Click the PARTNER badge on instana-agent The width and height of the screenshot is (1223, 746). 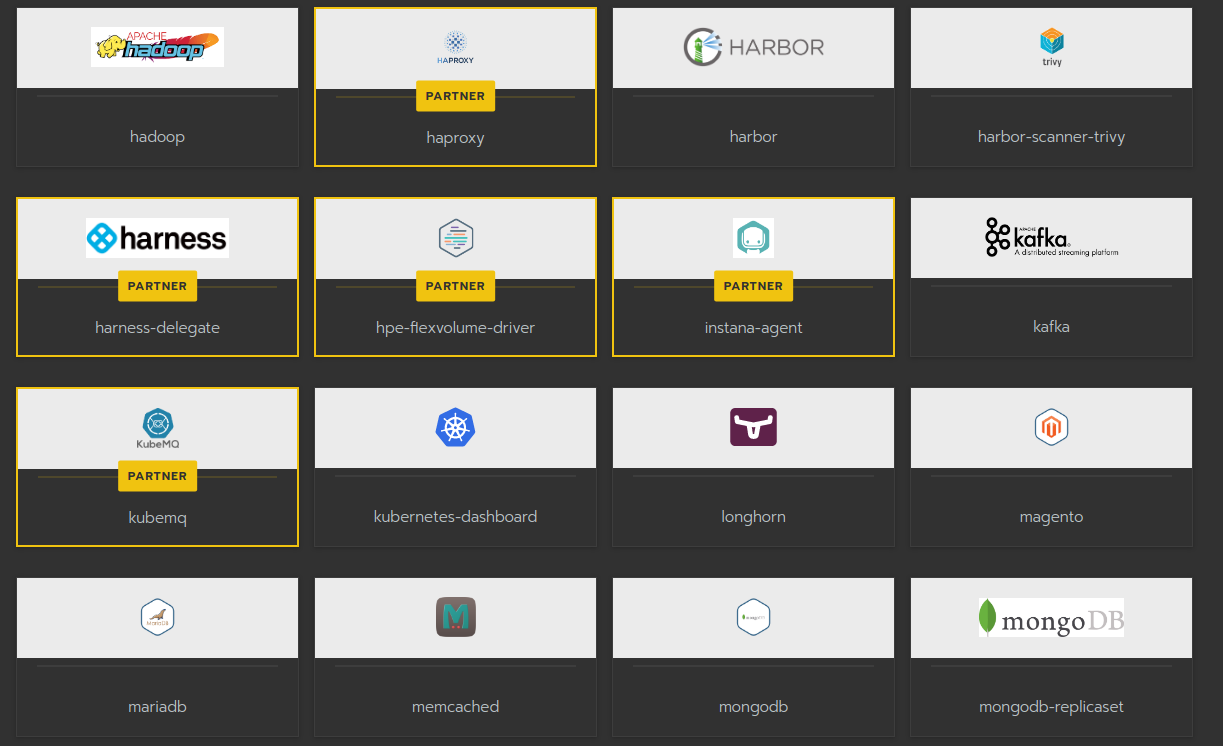click(753, 286)
